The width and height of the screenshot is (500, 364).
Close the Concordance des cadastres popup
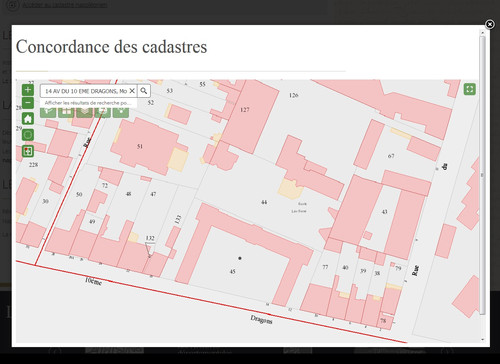489,24
